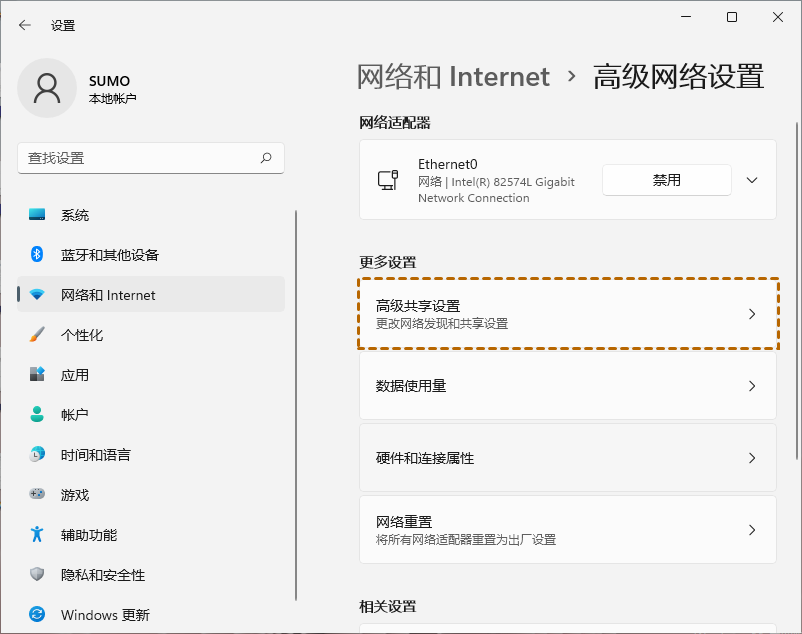
Task: Open 硬件和连接属性 chevron arrow
Action: tap(752, 458)
